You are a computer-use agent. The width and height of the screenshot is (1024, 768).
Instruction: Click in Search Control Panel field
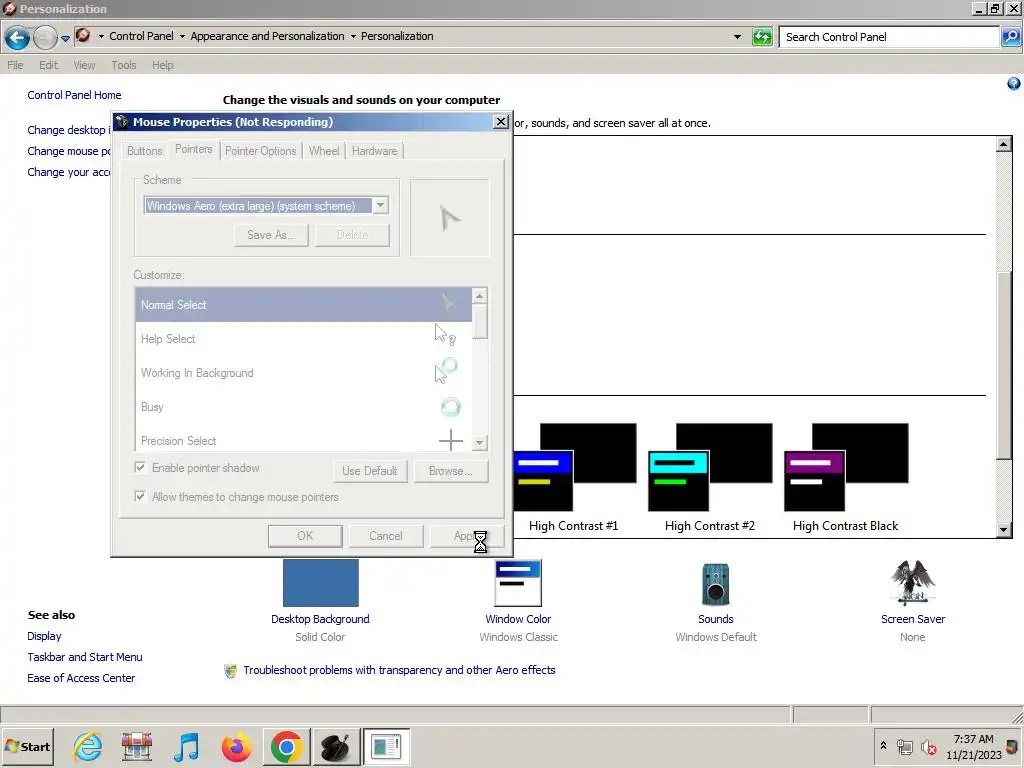pos(889,37)
